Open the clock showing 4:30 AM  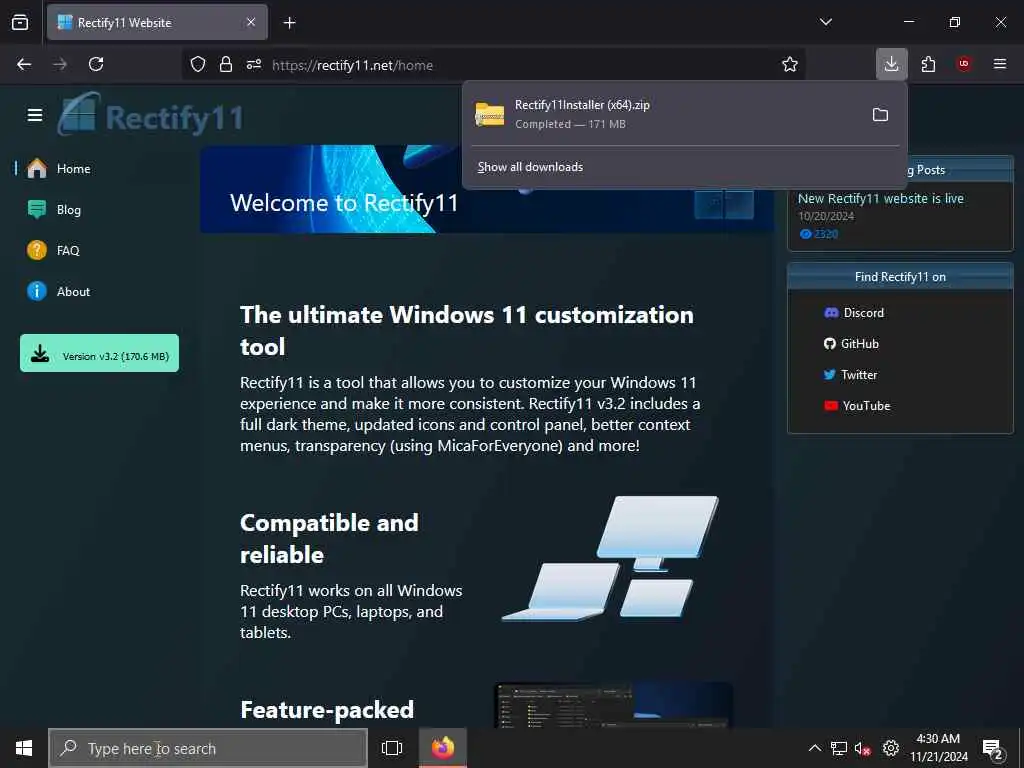tap(938, 748)
